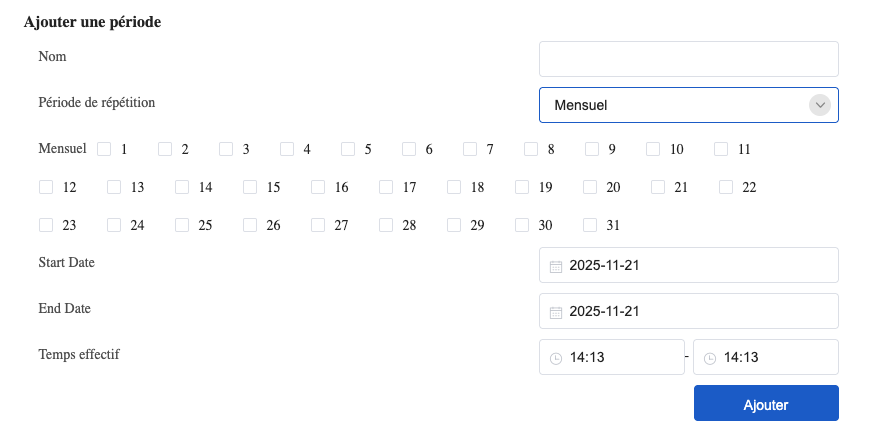Screen dimensions: 884x444
Task: Check the day 1 checkbox
Action: coord(104,149)
